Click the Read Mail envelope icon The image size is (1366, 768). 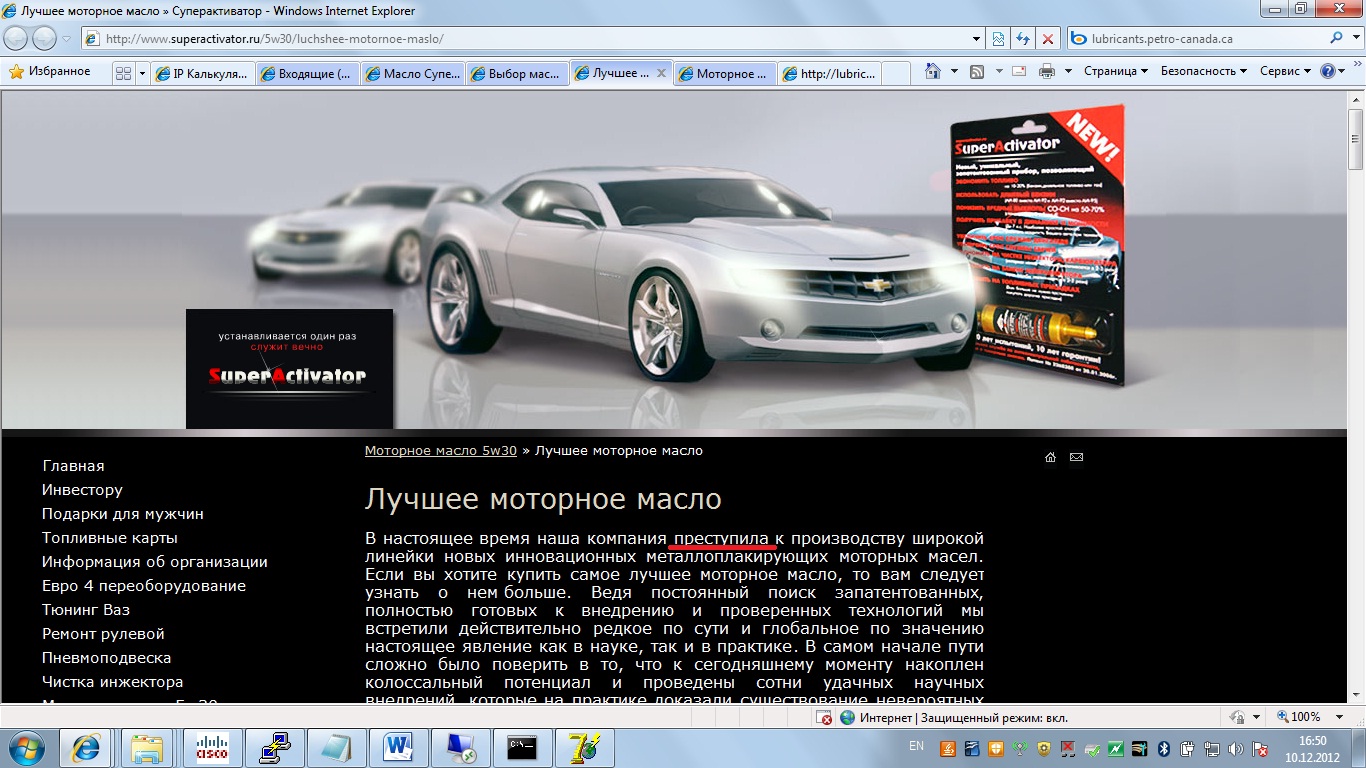tap(1019, 72)
